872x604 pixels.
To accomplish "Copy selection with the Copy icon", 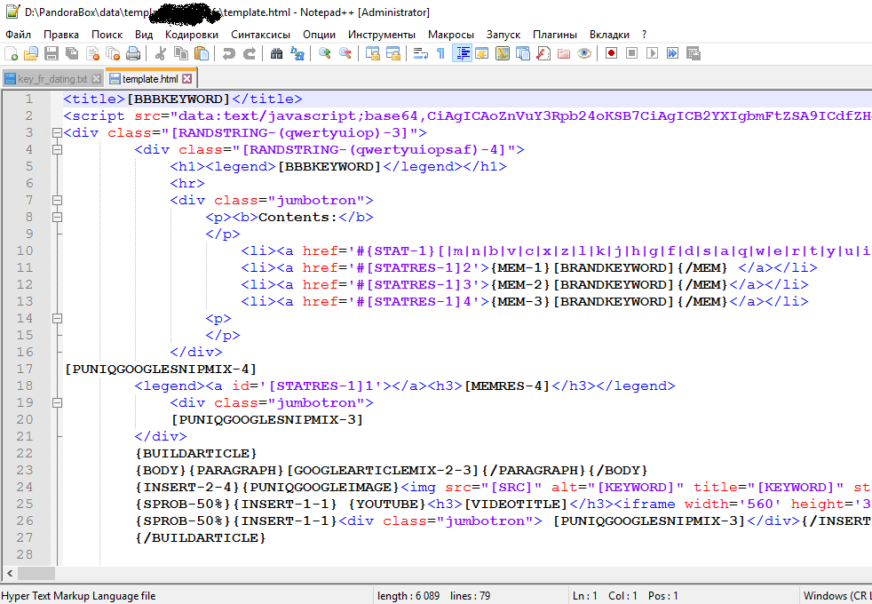I will pyautogui.click(x=181, y=53).
